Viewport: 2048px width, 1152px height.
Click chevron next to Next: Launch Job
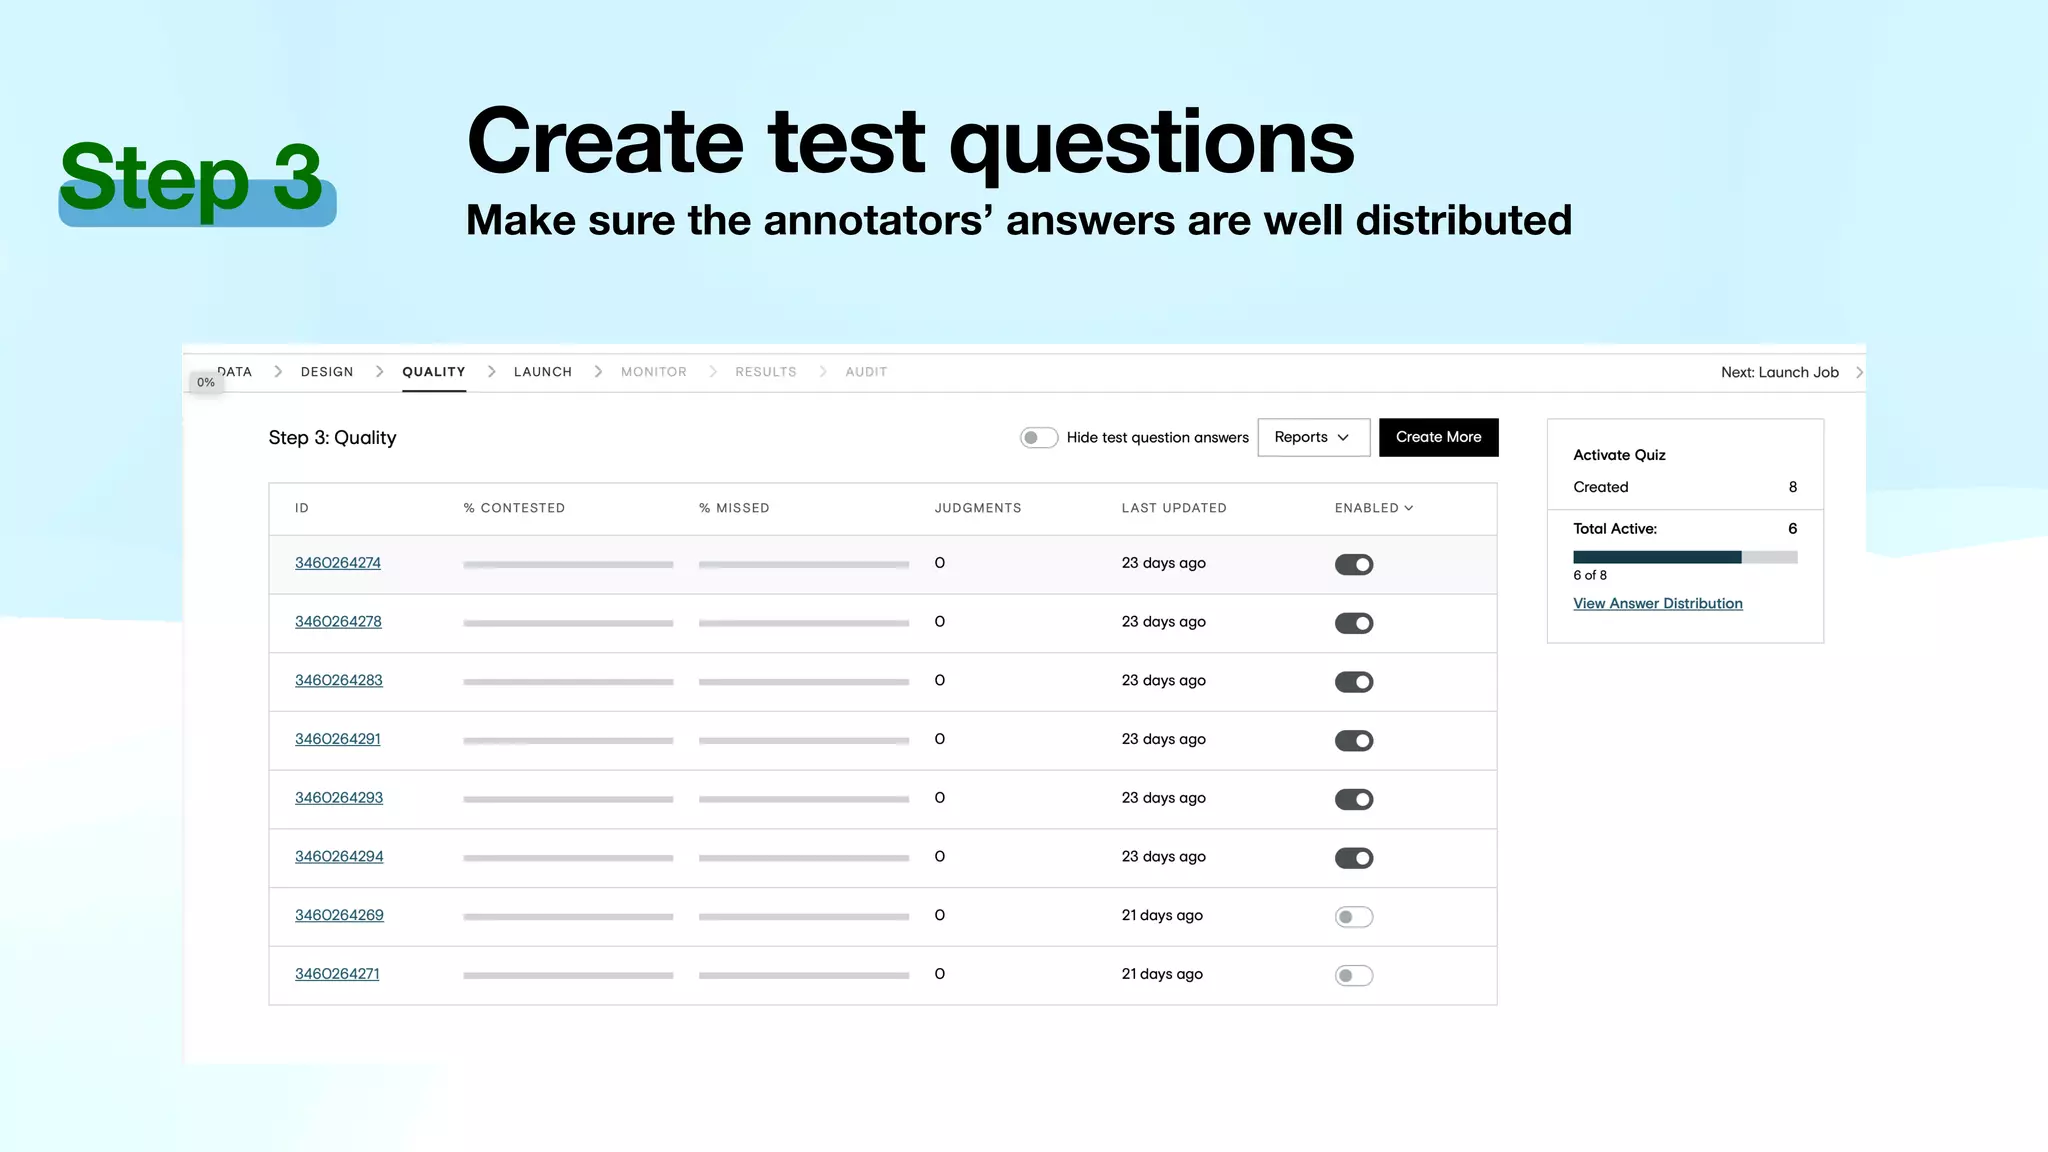click(1859, 372)
